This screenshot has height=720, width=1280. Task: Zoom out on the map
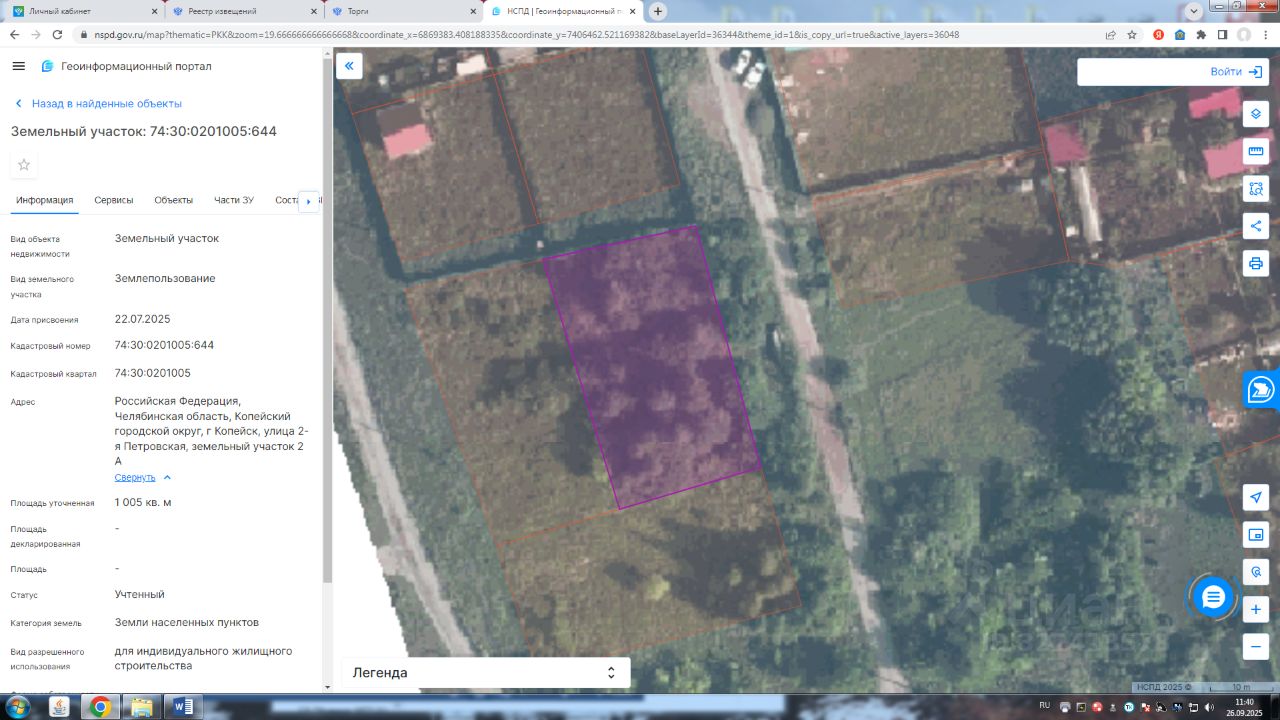click(x=1256, y=646)
